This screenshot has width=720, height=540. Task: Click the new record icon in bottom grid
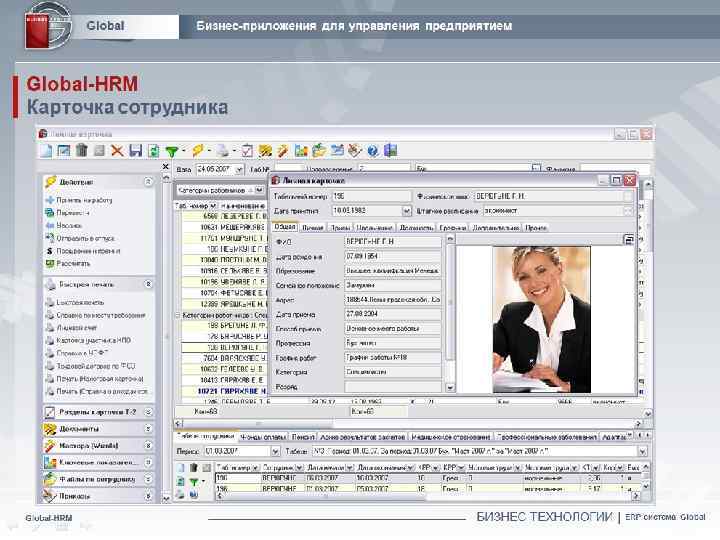coord(180,467)
